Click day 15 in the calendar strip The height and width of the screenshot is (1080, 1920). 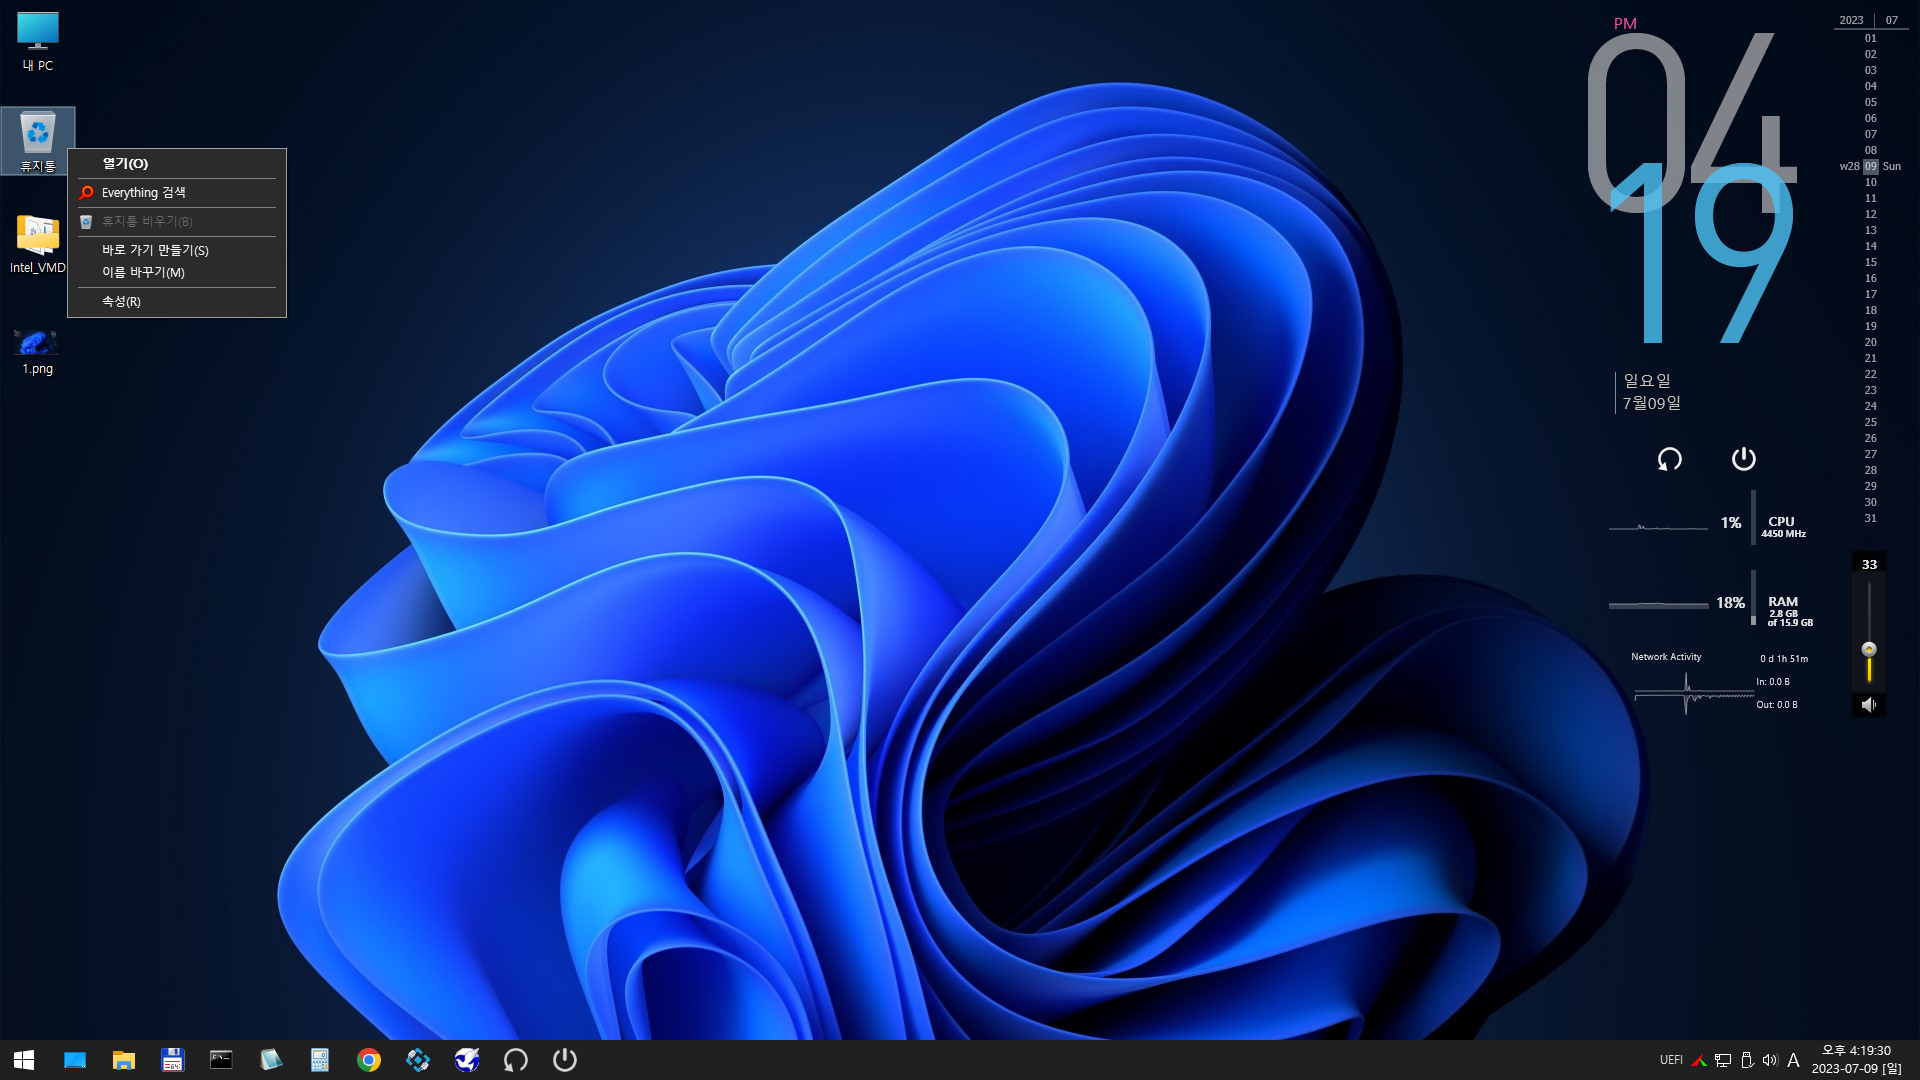(x=1870, y=263)
